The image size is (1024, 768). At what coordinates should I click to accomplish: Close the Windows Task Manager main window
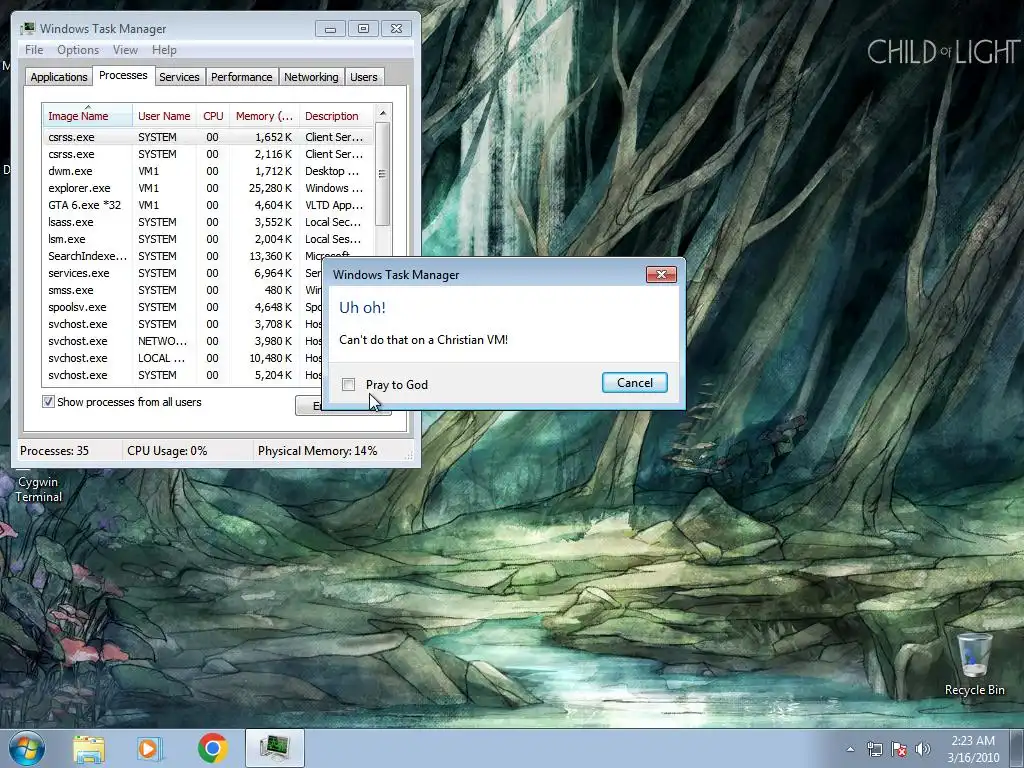[x=396, y=29]
